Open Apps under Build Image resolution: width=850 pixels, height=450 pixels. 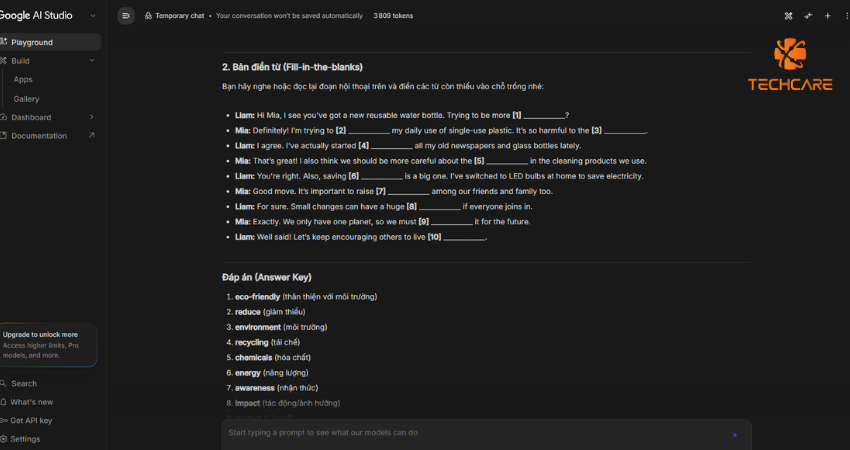pos(23,79)
